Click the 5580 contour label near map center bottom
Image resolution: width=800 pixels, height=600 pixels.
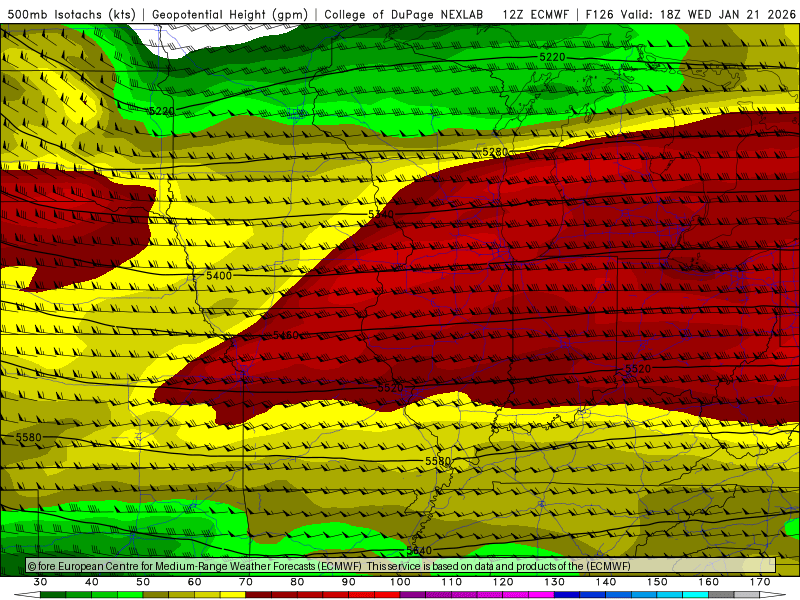[x=438, y=461]
